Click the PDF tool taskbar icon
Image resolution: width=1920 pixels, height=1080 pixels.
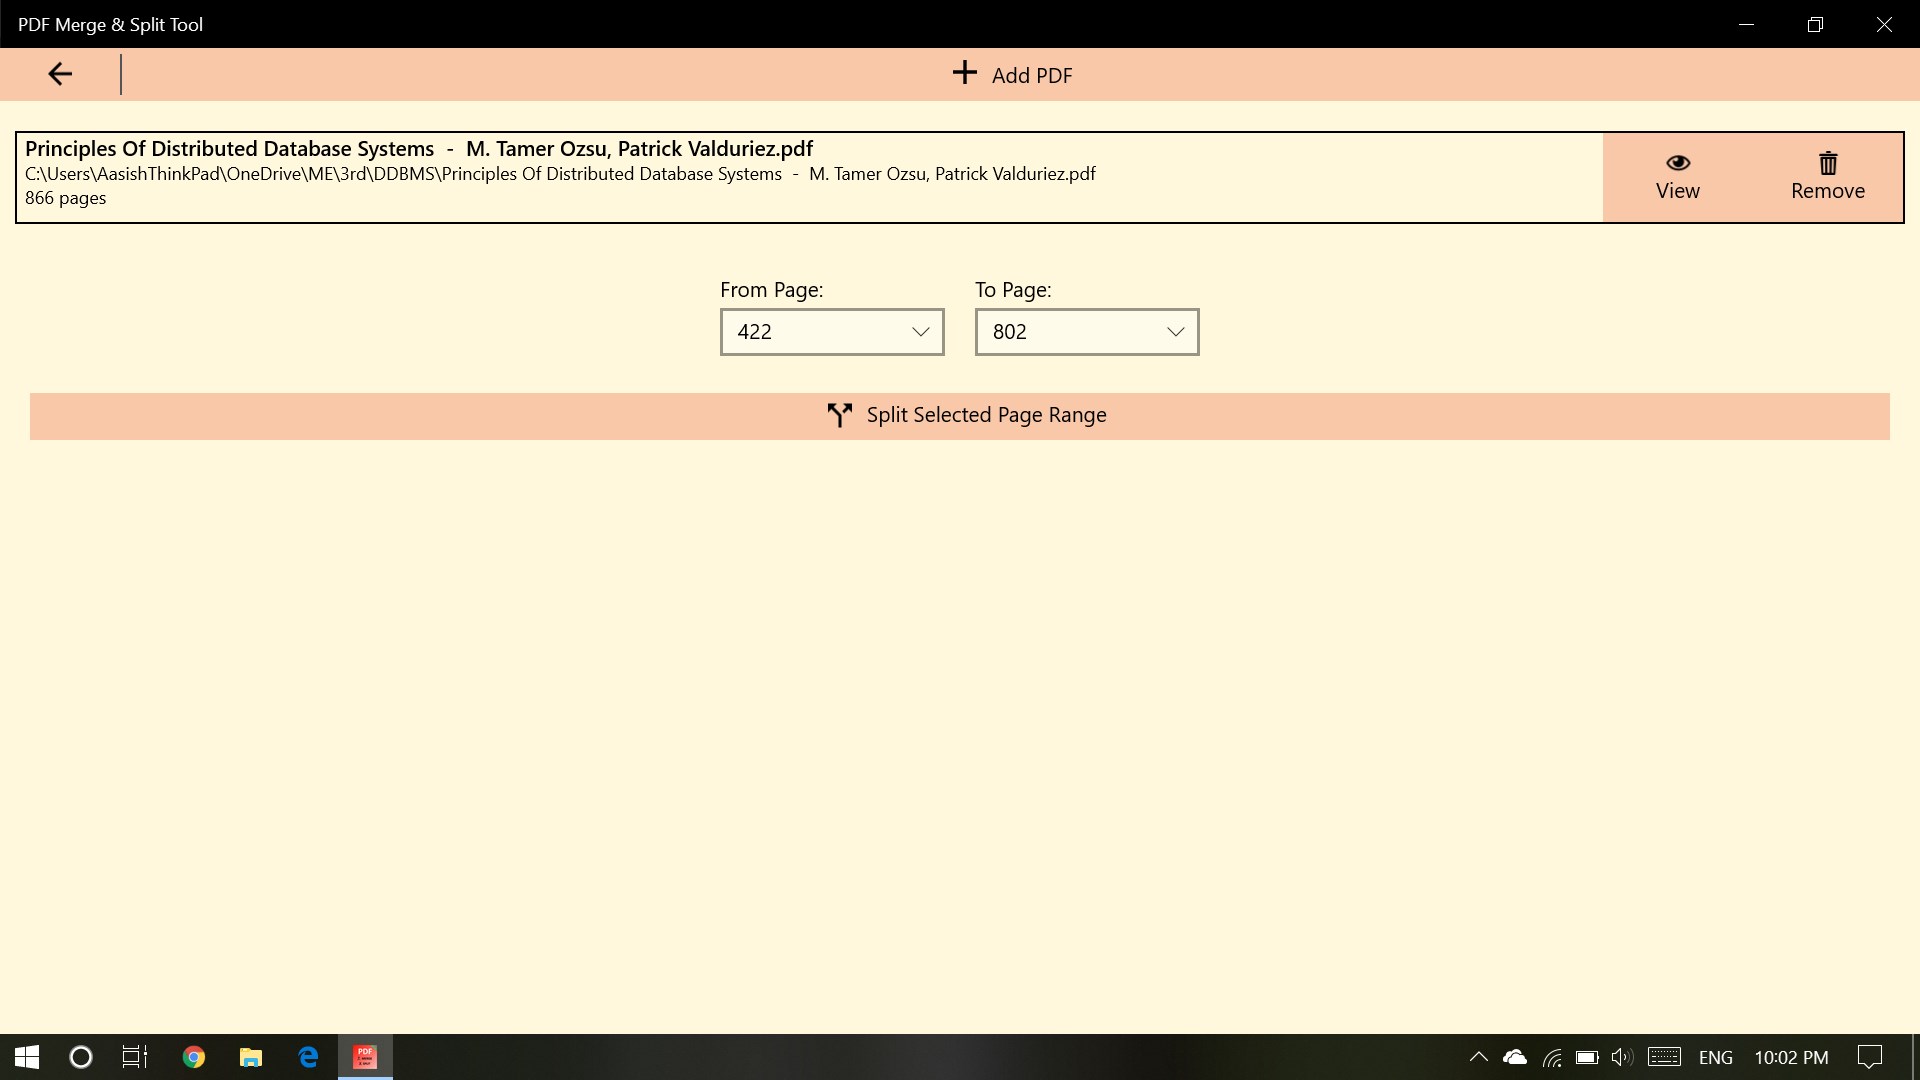365,1057
